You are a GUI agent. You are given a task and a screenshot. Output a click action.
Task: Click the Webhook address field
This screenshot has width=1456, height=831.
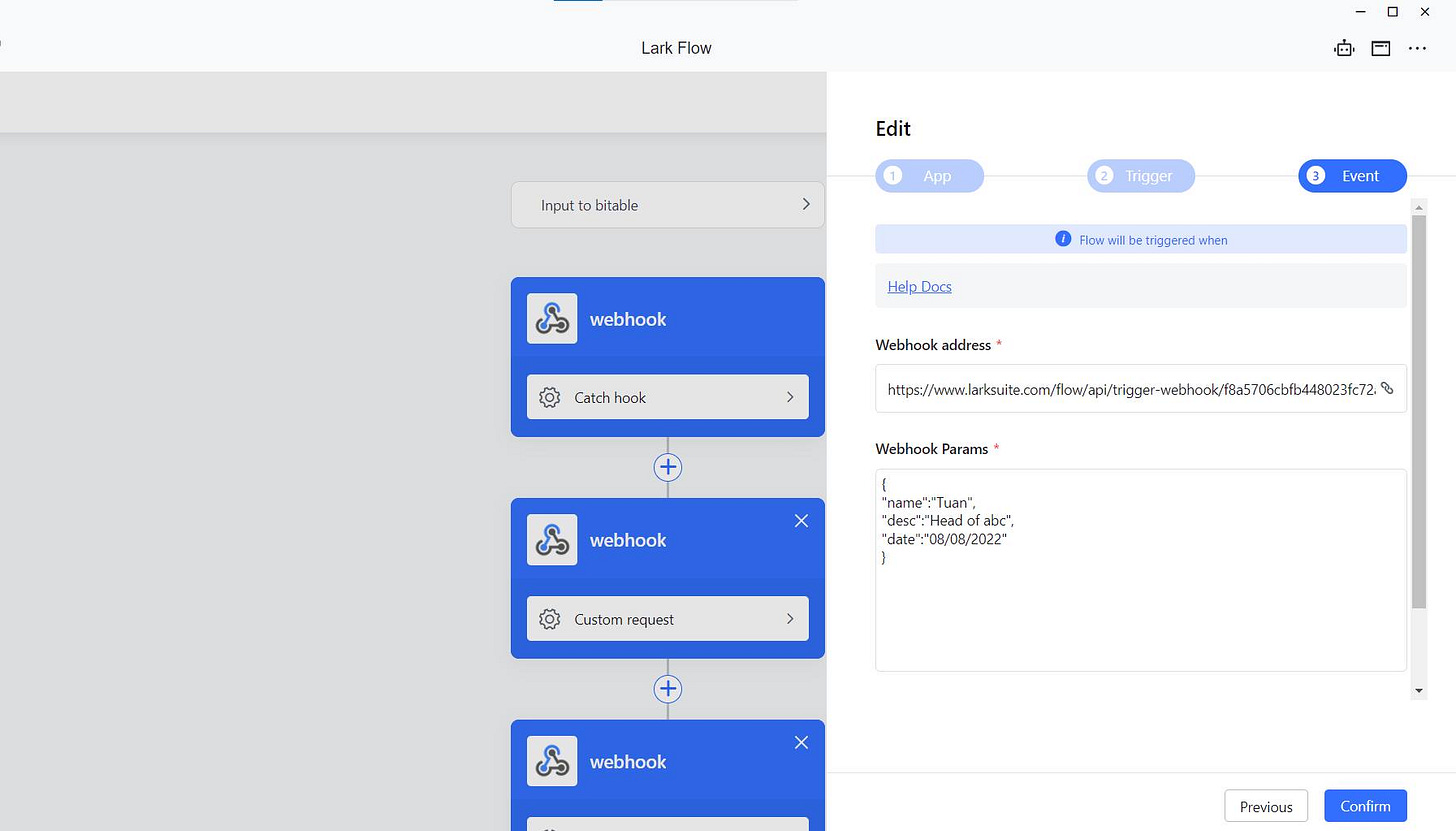coord(1141,389)
